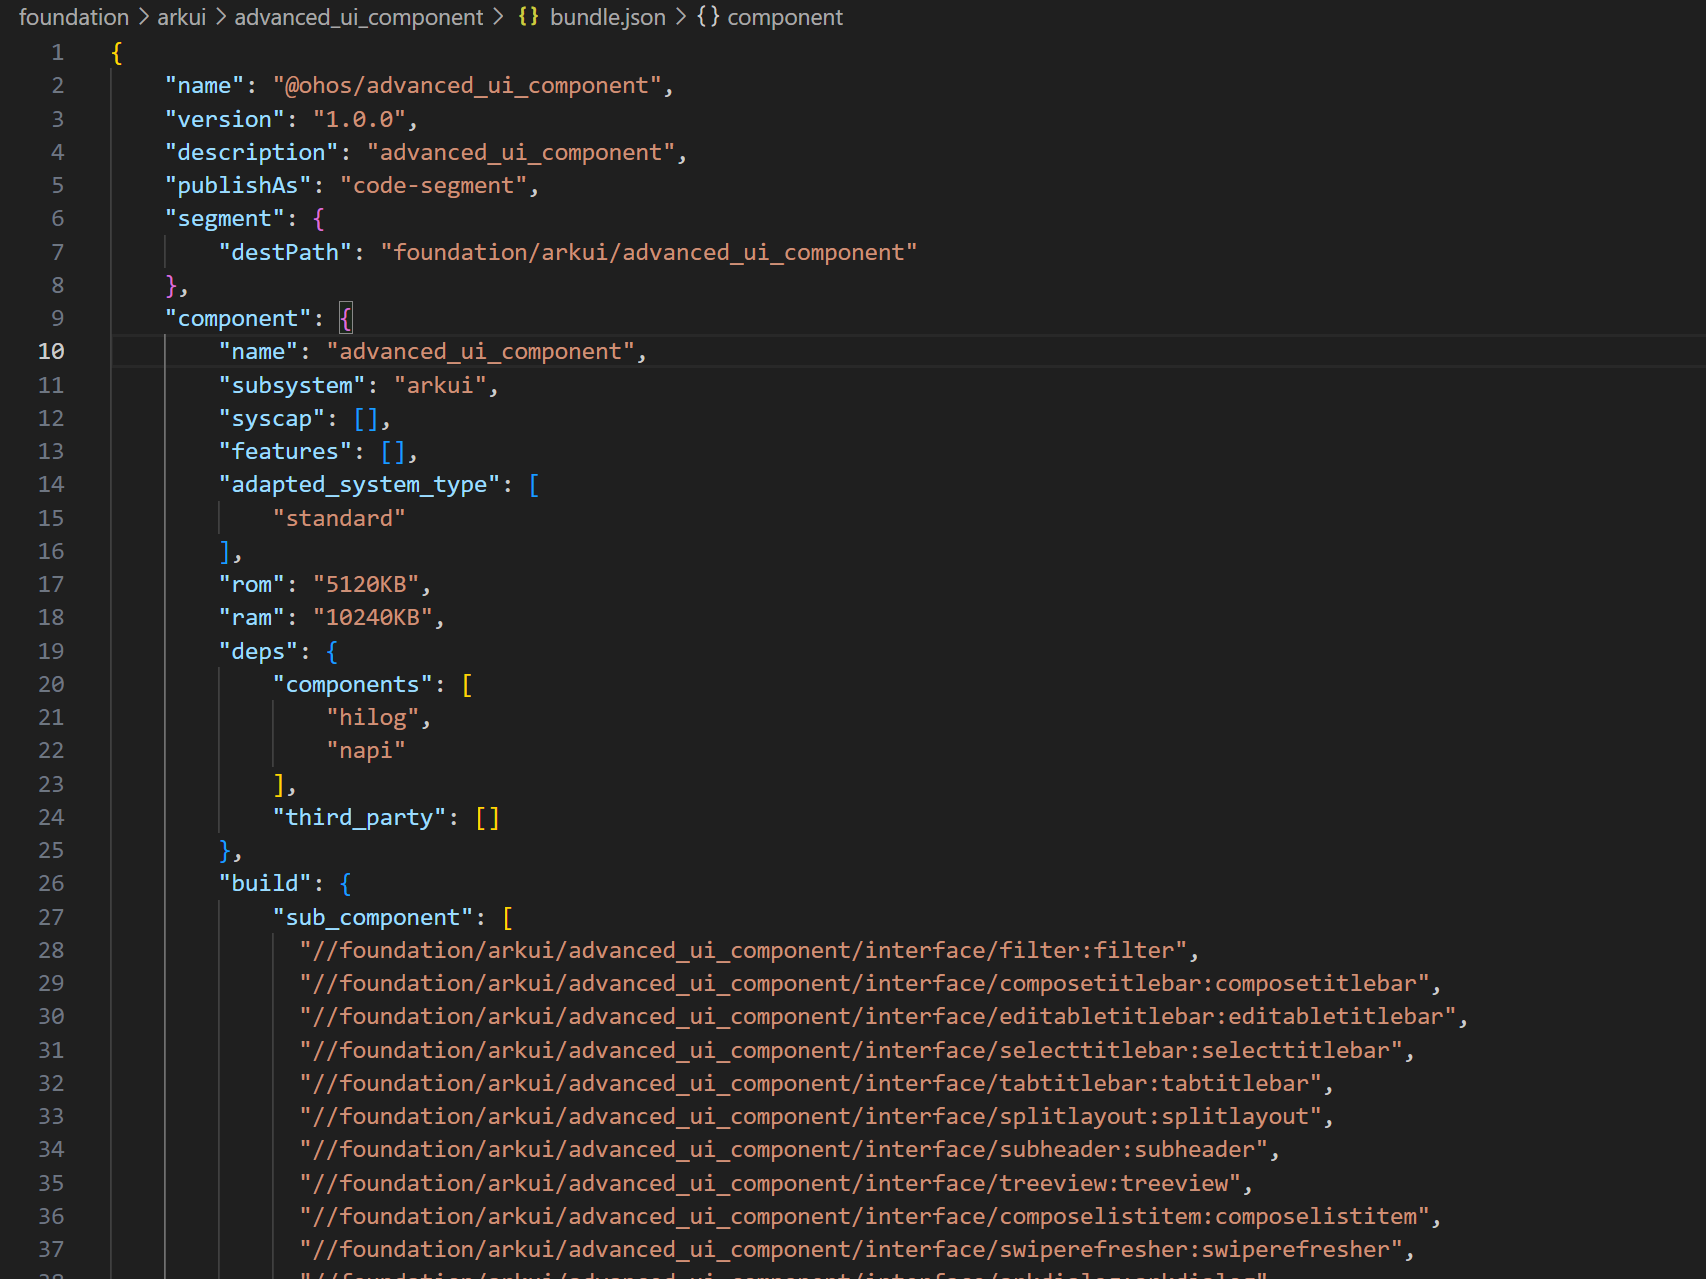This screenshot has height=1279, width=1706.
Task: Click the tabtitlebar path on line 32
Action: [x=810, y=1084]
